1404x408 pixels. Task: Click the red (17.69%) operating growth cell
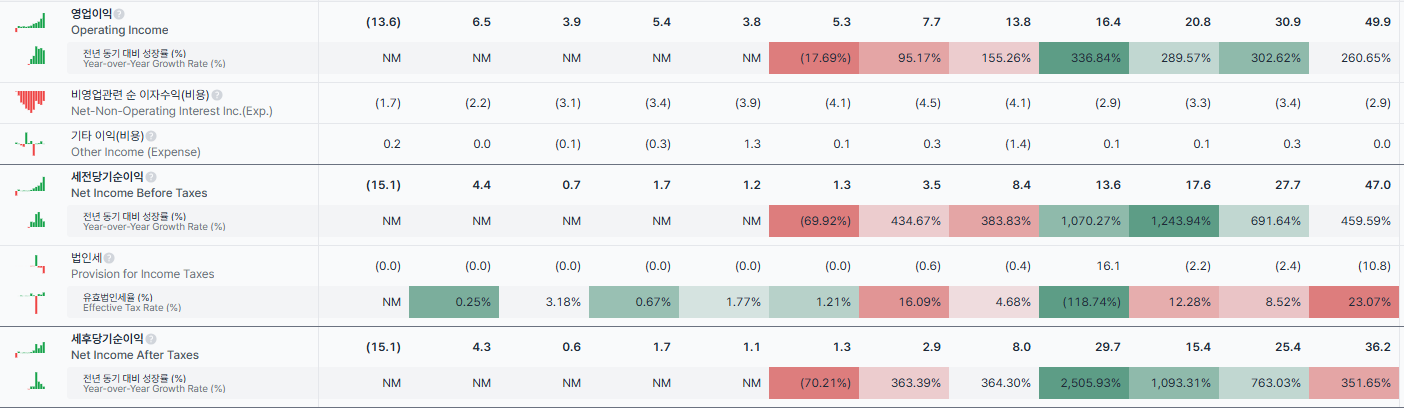814,58
